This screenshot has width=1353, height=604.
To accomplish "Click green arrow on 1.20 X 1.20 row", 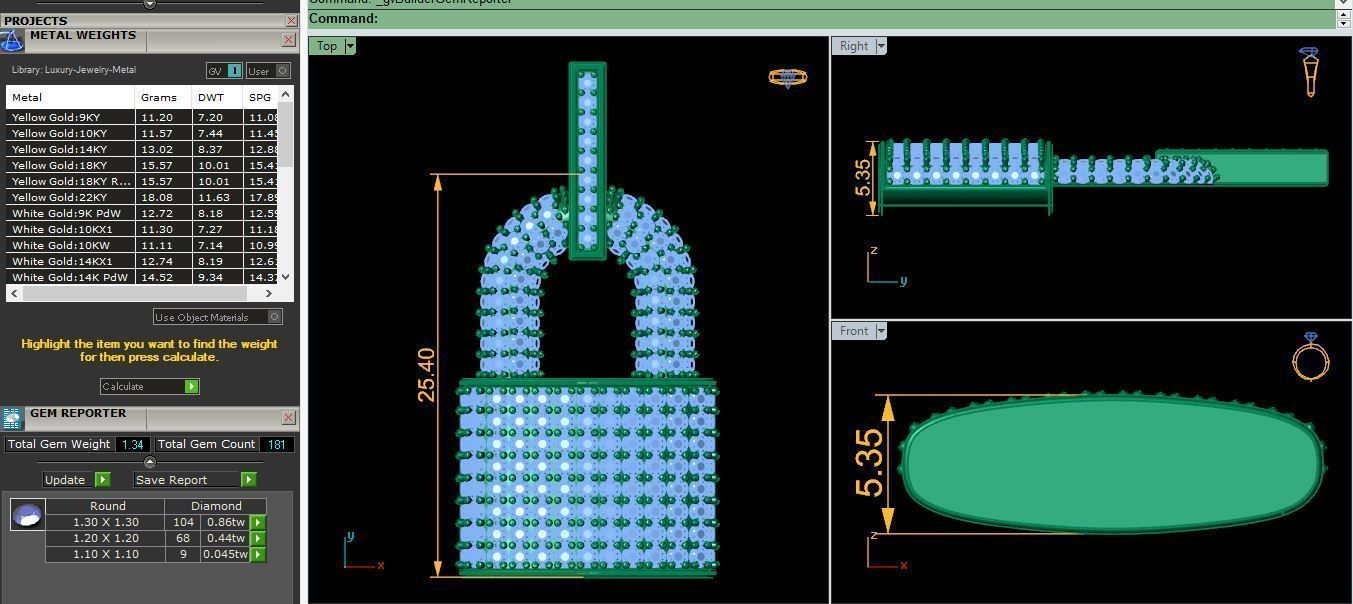I will click(x=257, y=538).
